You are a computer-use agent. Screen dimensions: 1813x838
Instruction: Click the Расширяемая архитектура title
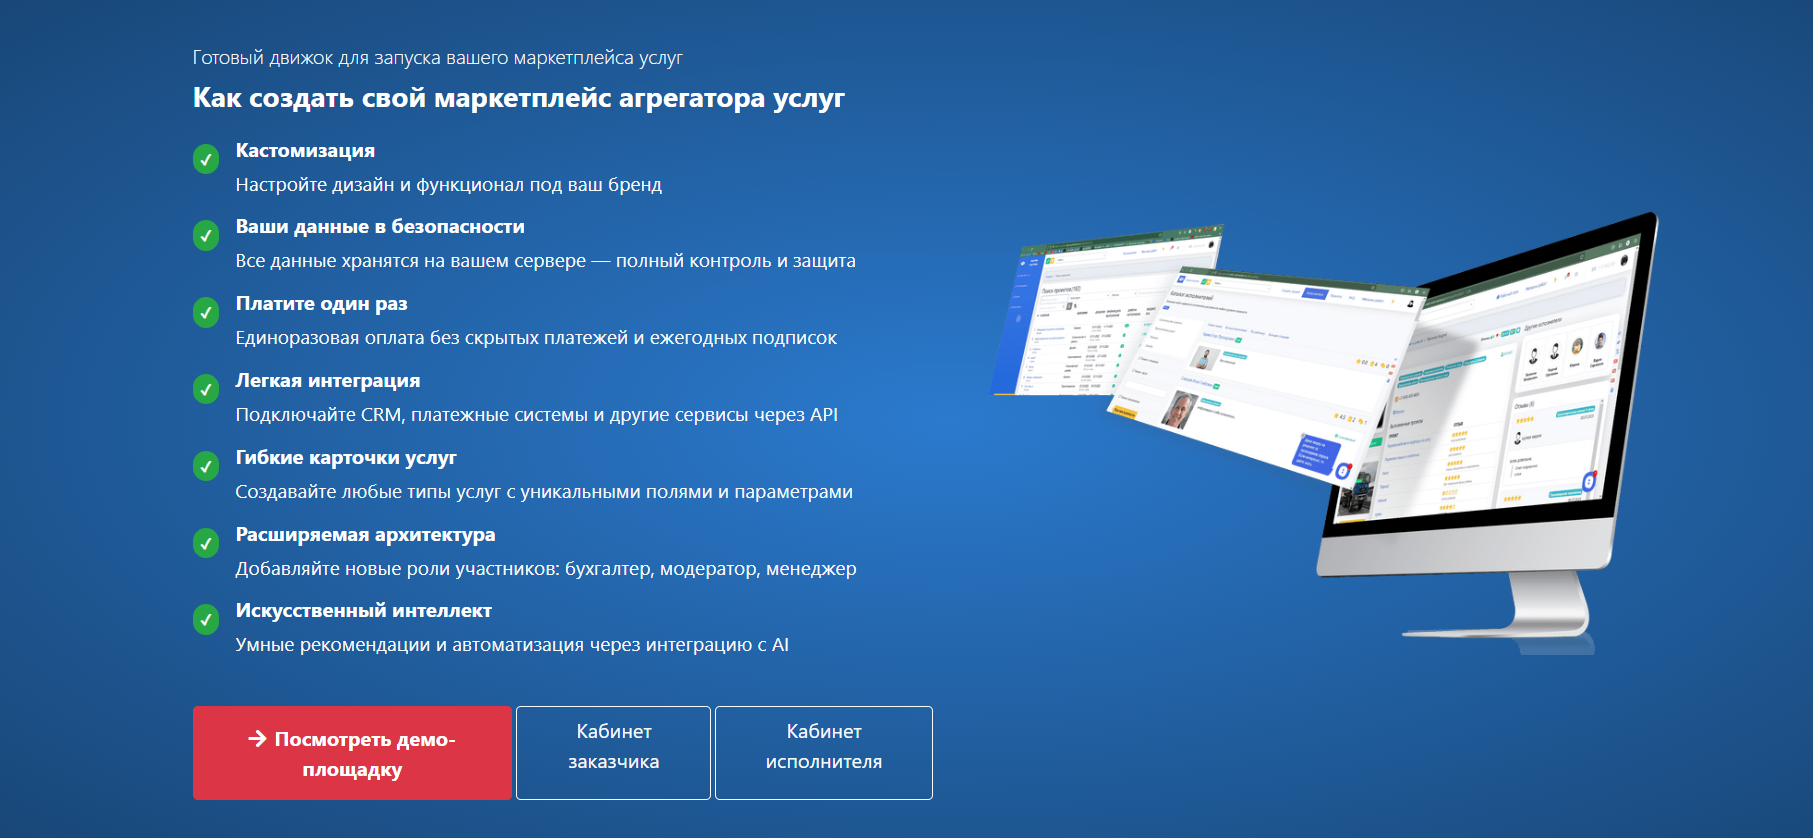[365, 535]
